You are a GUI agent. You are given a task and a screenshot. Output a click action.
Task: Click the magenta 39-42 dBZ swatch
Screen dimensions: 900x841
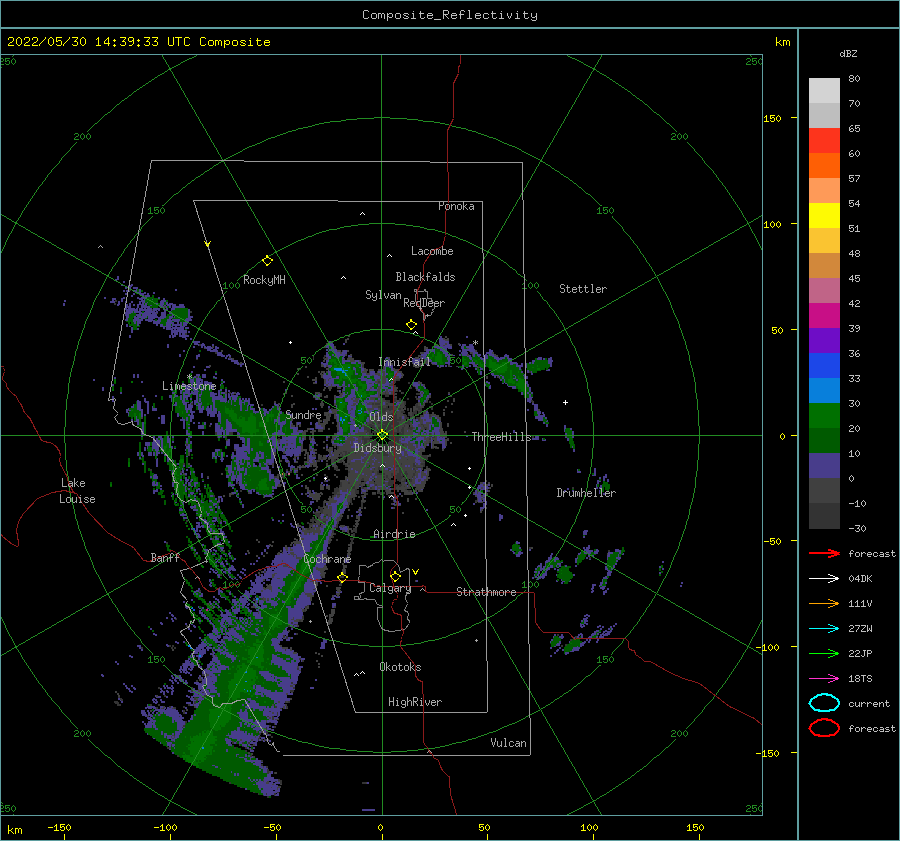[824, 316]
